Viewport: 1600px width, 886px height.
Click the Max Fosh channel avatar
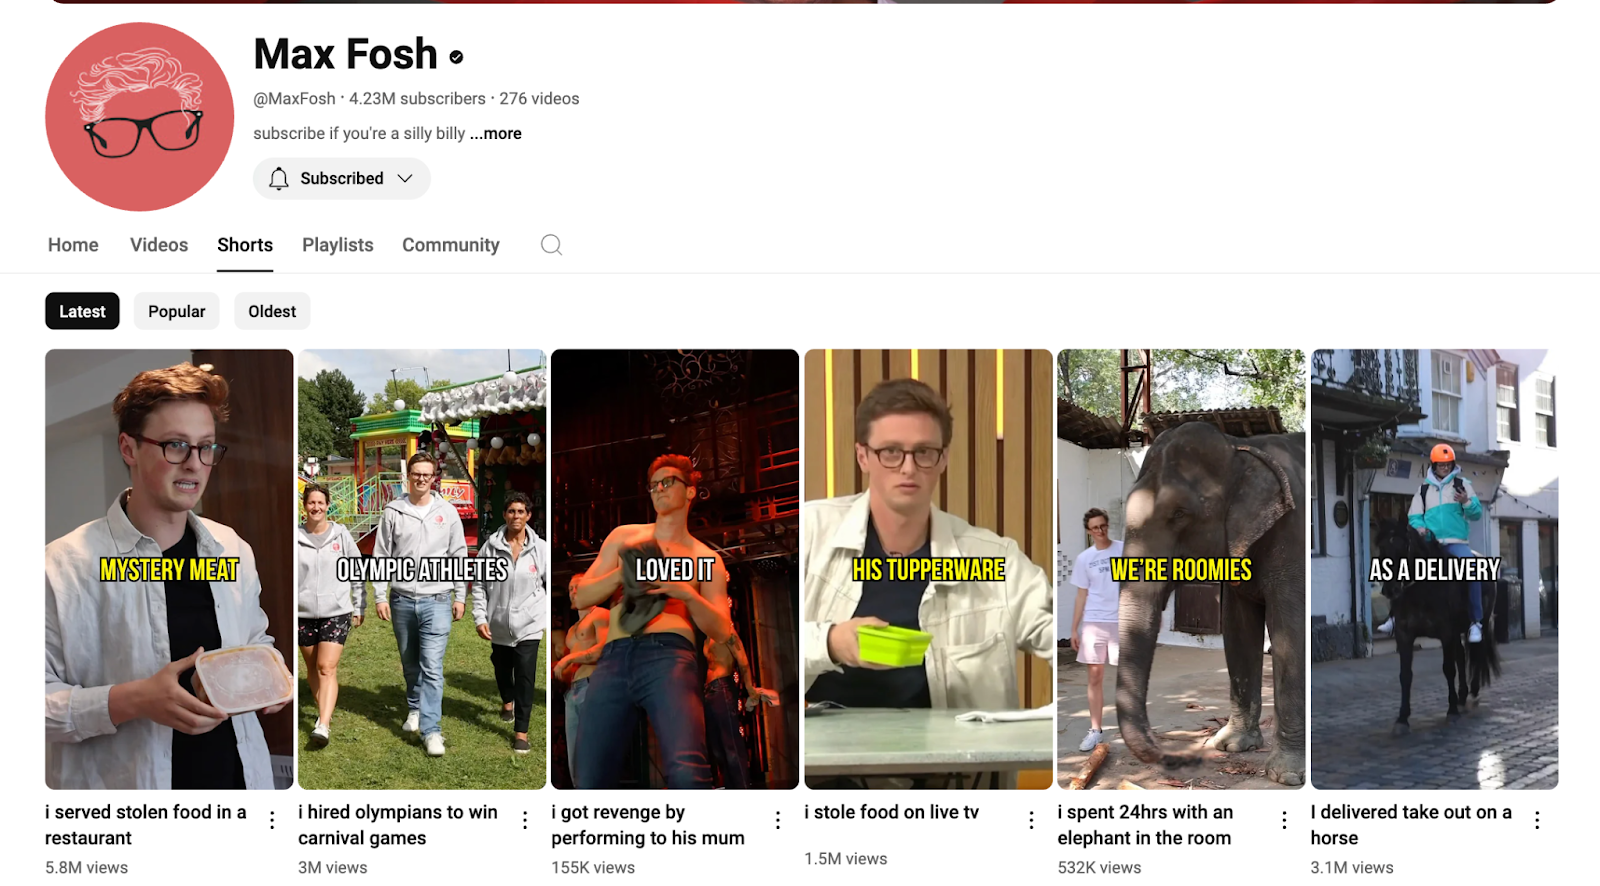[x=140, y=117]
